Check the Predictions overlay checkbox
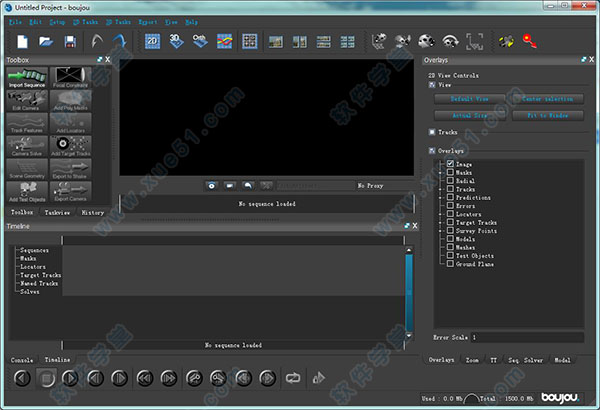Screen dimensions: 600x410 tap(450, 197)
